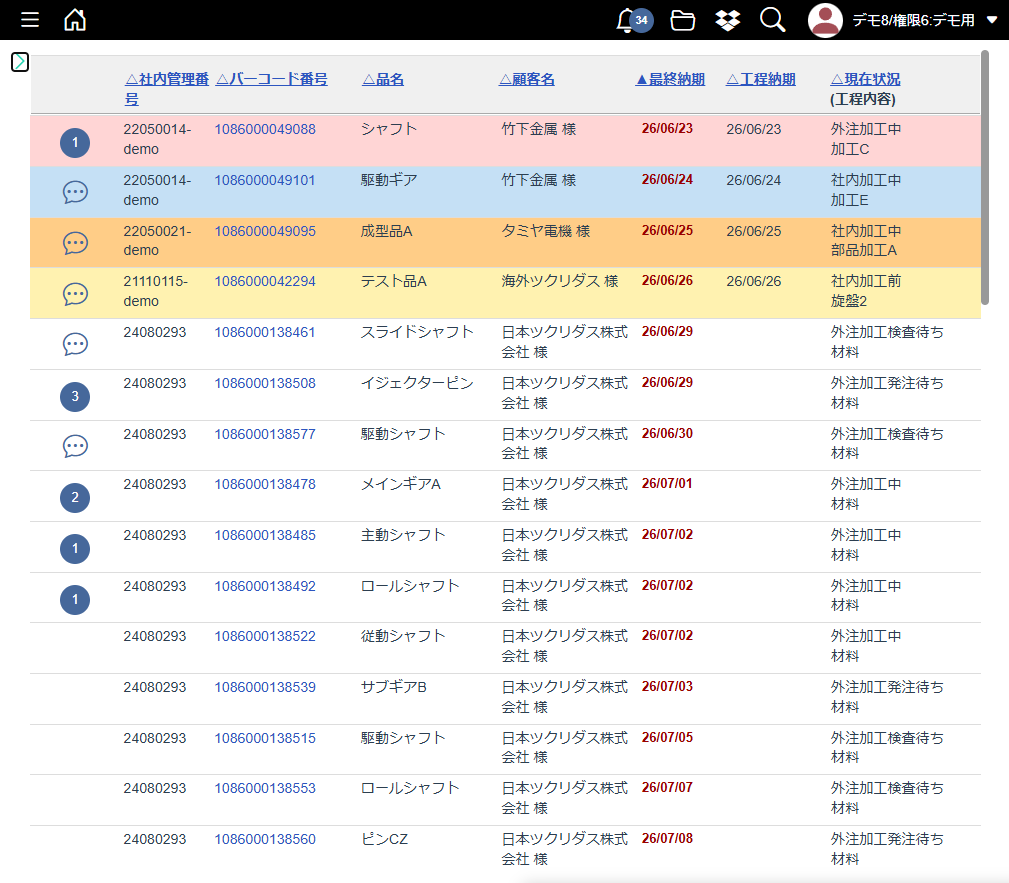Open comment badge for barcode 1086000138492 row
Image resolution: width=1009 pixels, height=883 pixels.
tap(75, 599)
